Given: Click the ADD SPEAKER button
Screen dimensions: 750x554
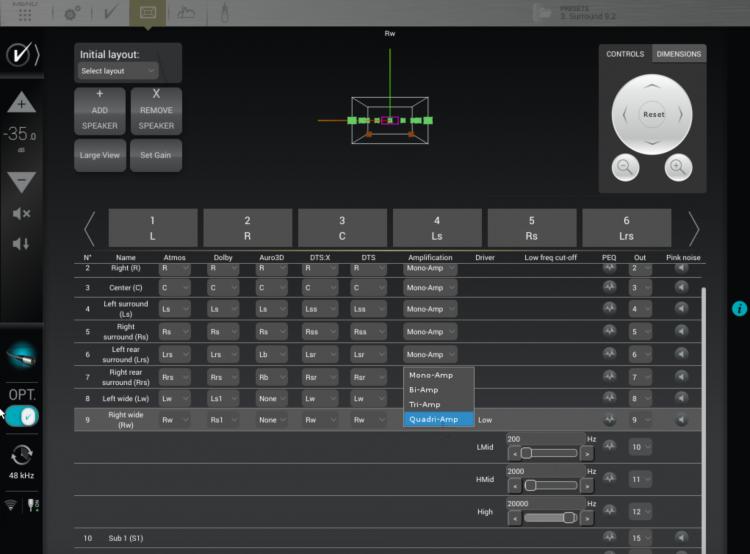Looking at the screenshot, I should (x=99, y=111).
